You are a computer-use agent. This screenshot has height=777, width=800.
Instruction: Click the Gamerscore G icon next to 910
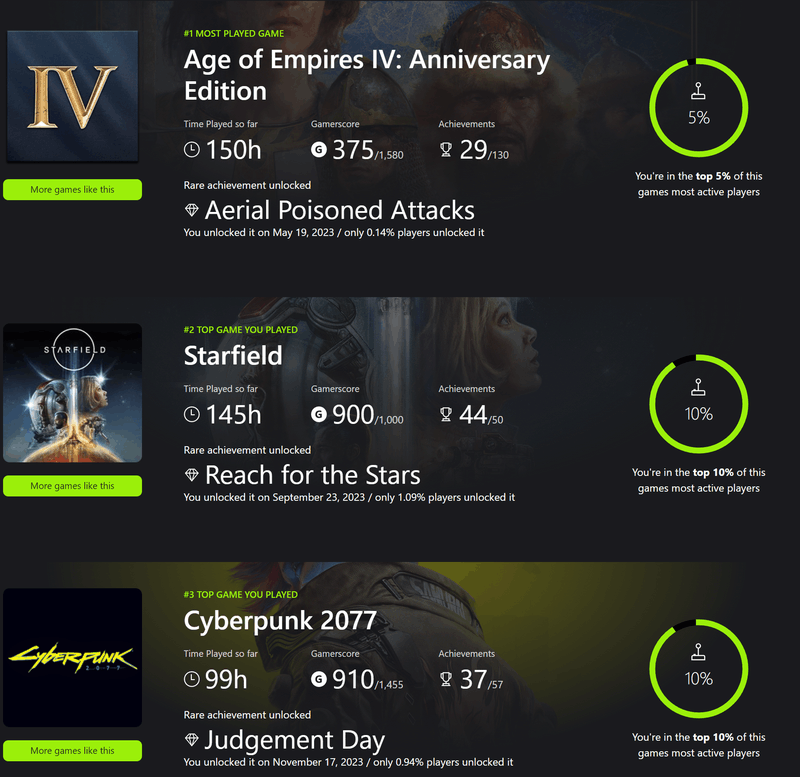click(x=320, y=681)
